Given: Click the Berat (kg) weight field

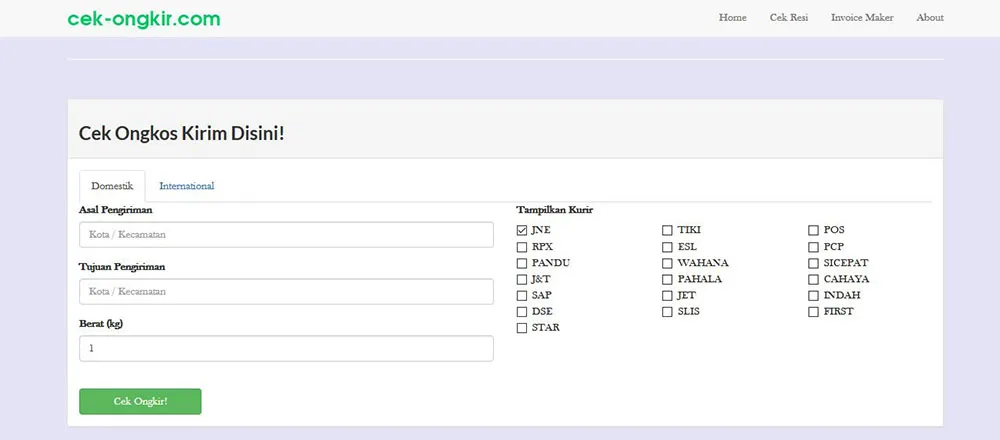Looking at the screenshot, I should pyautogui.click(x=286, y=349).
